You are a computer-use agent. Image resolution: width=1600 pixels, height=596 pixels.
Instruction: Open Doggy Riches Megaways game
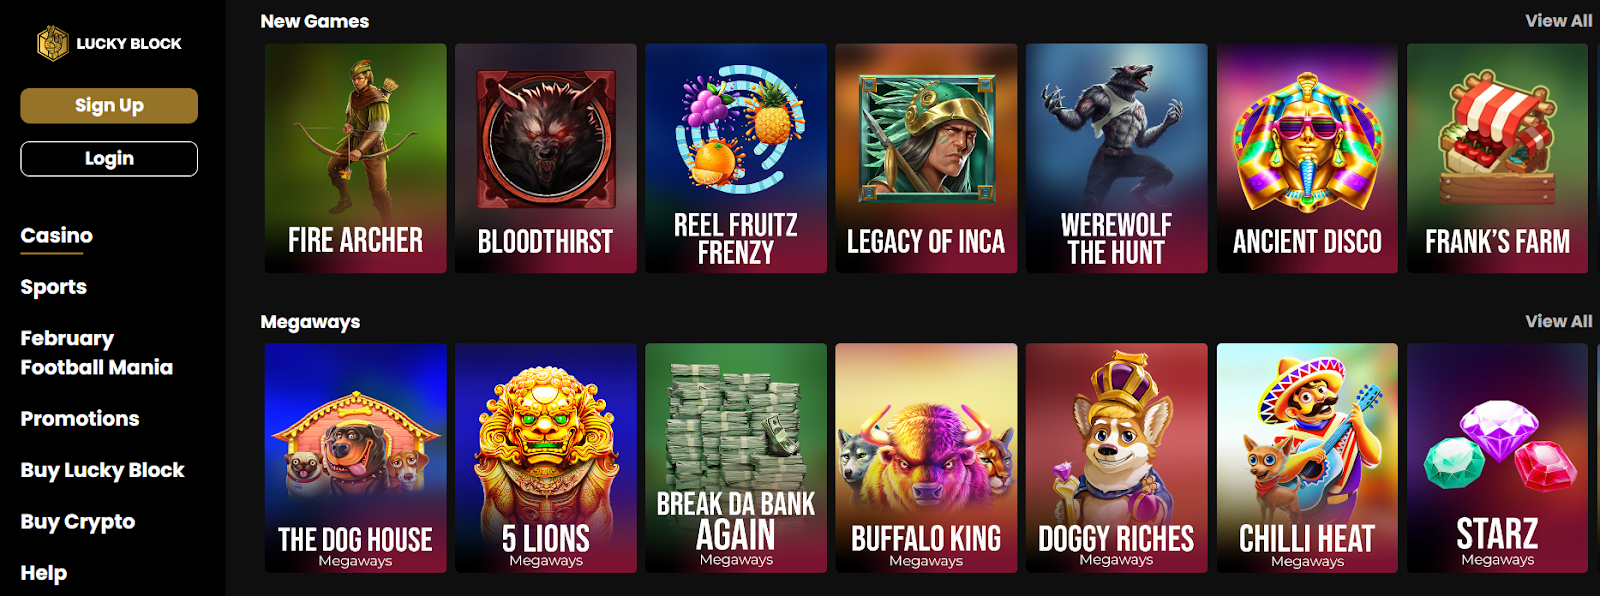[1116, 458]
